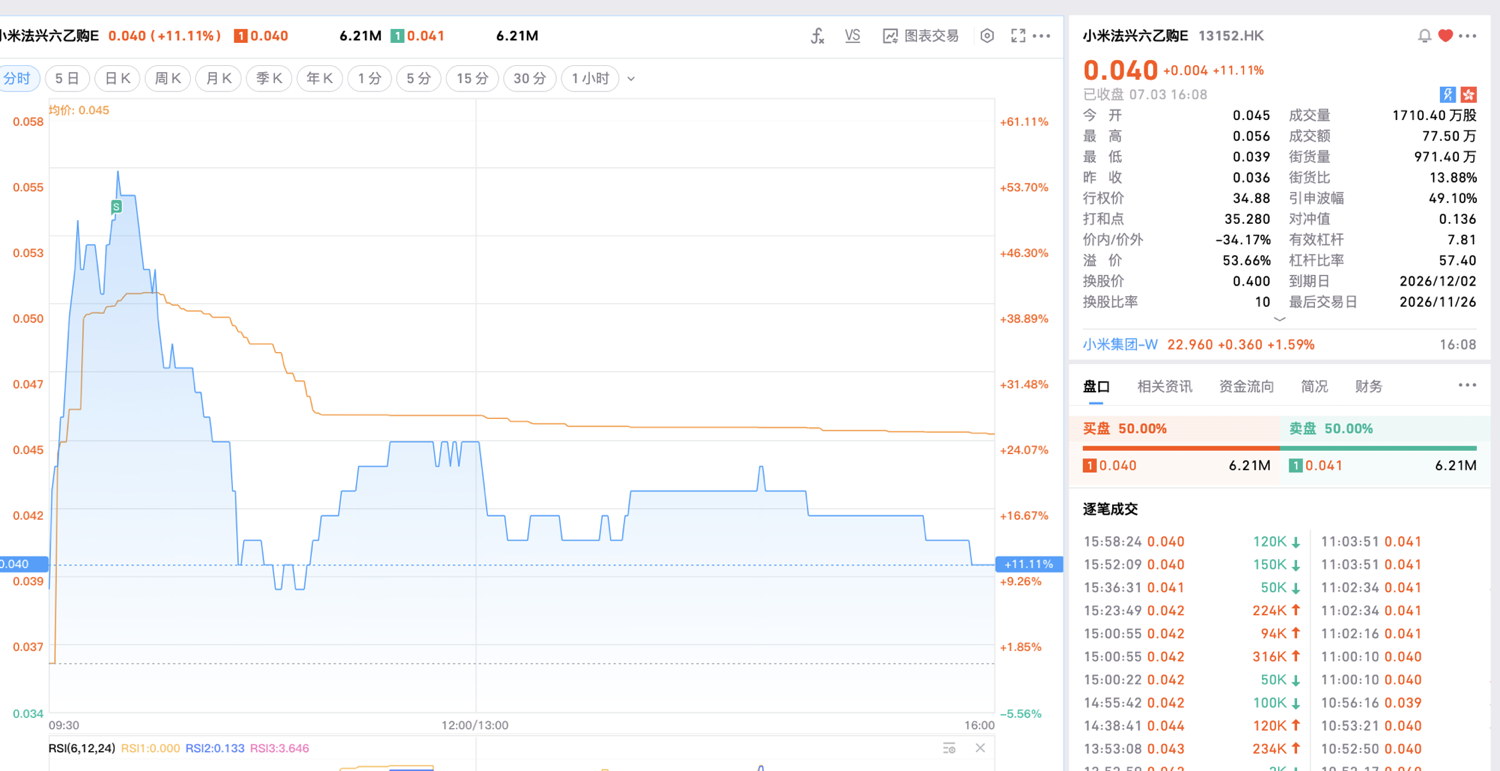Click the RSI3:3.646 value label
The image size is (1500, 771).
pyautogui.click(x=279, y=748)
